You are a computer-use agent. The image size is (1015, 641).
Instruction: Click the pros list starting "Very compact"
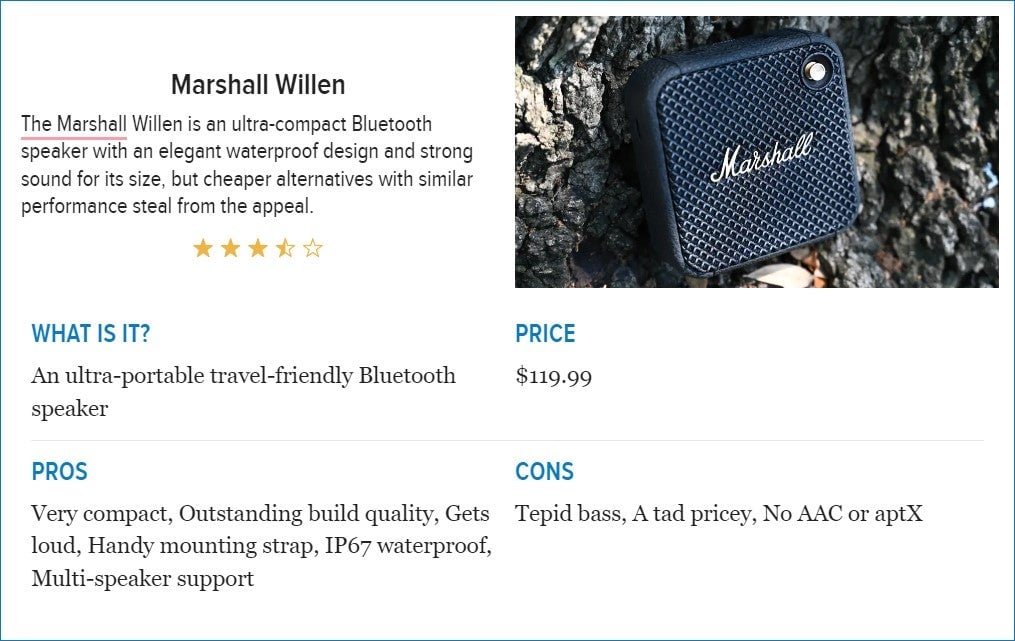pos(260,546)
